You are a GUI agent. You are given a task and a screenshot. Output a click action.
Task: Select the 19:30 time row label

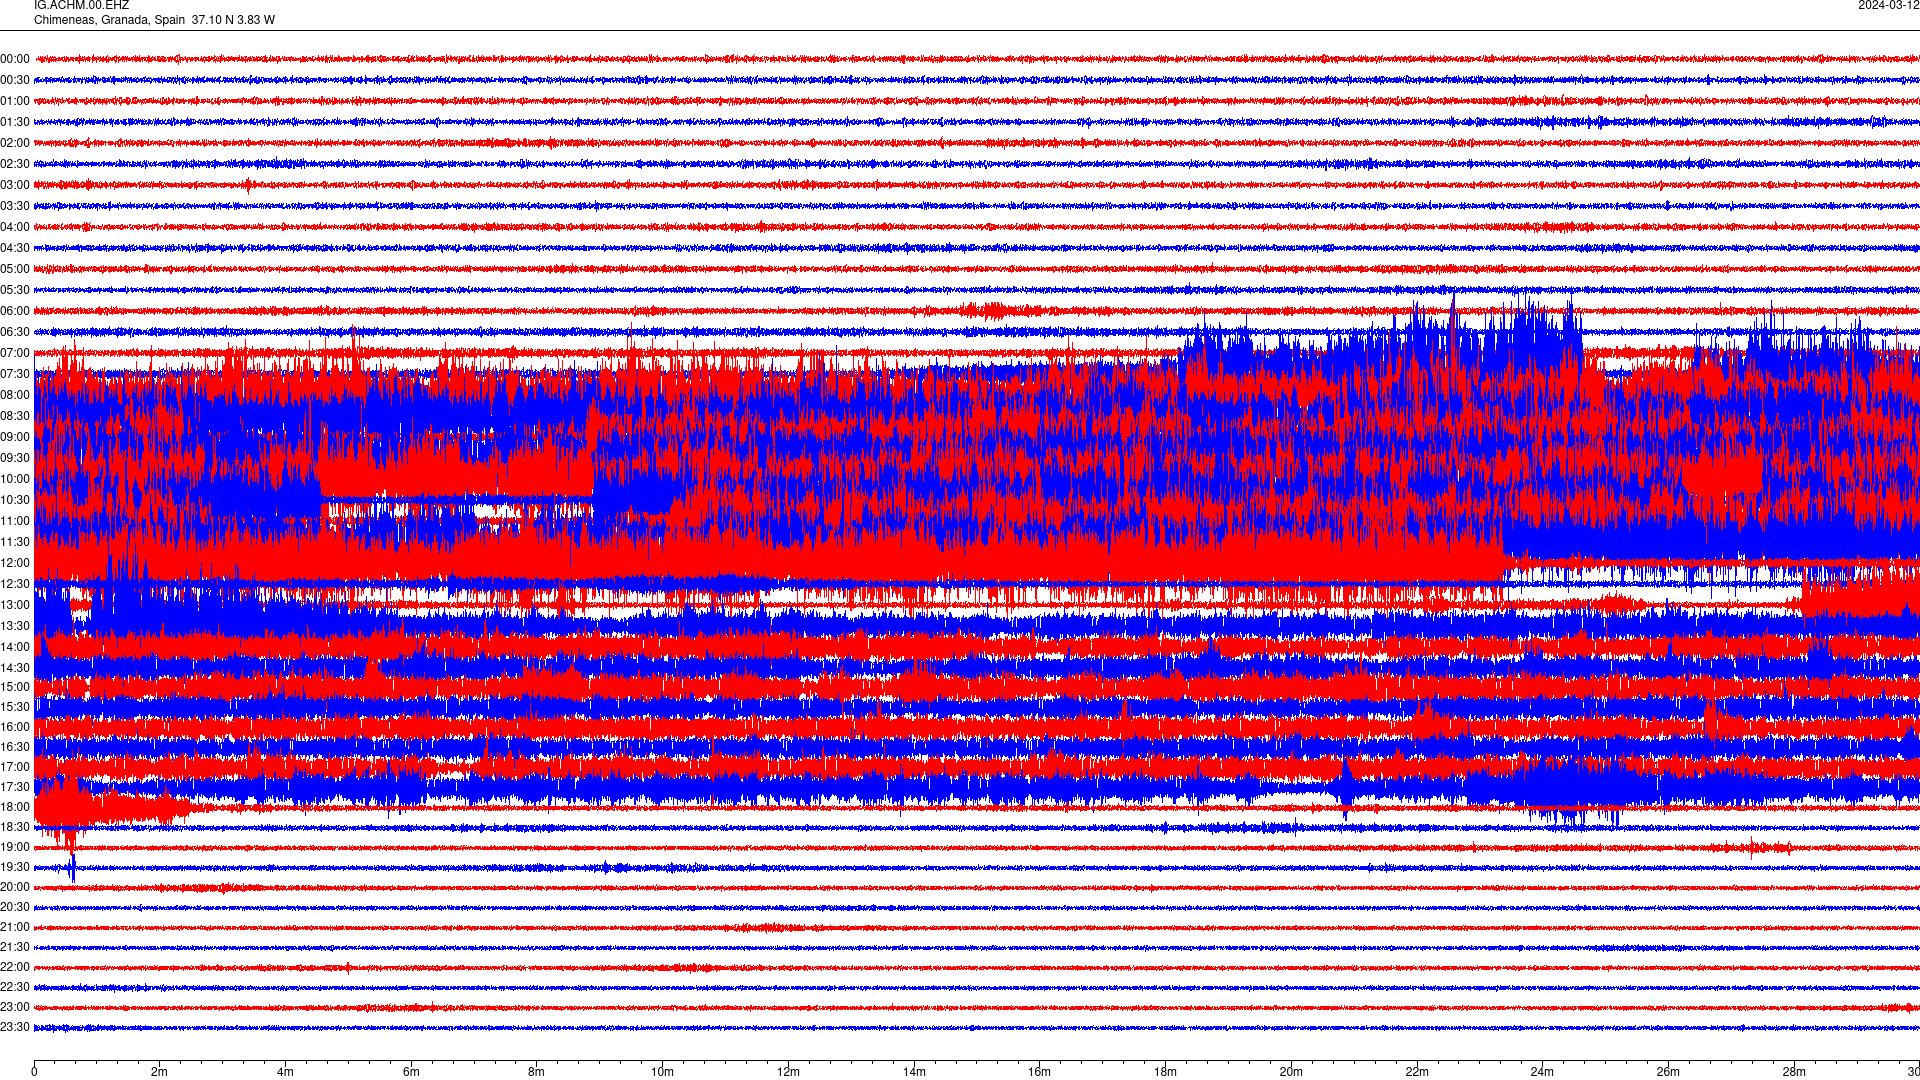(15, 867)
